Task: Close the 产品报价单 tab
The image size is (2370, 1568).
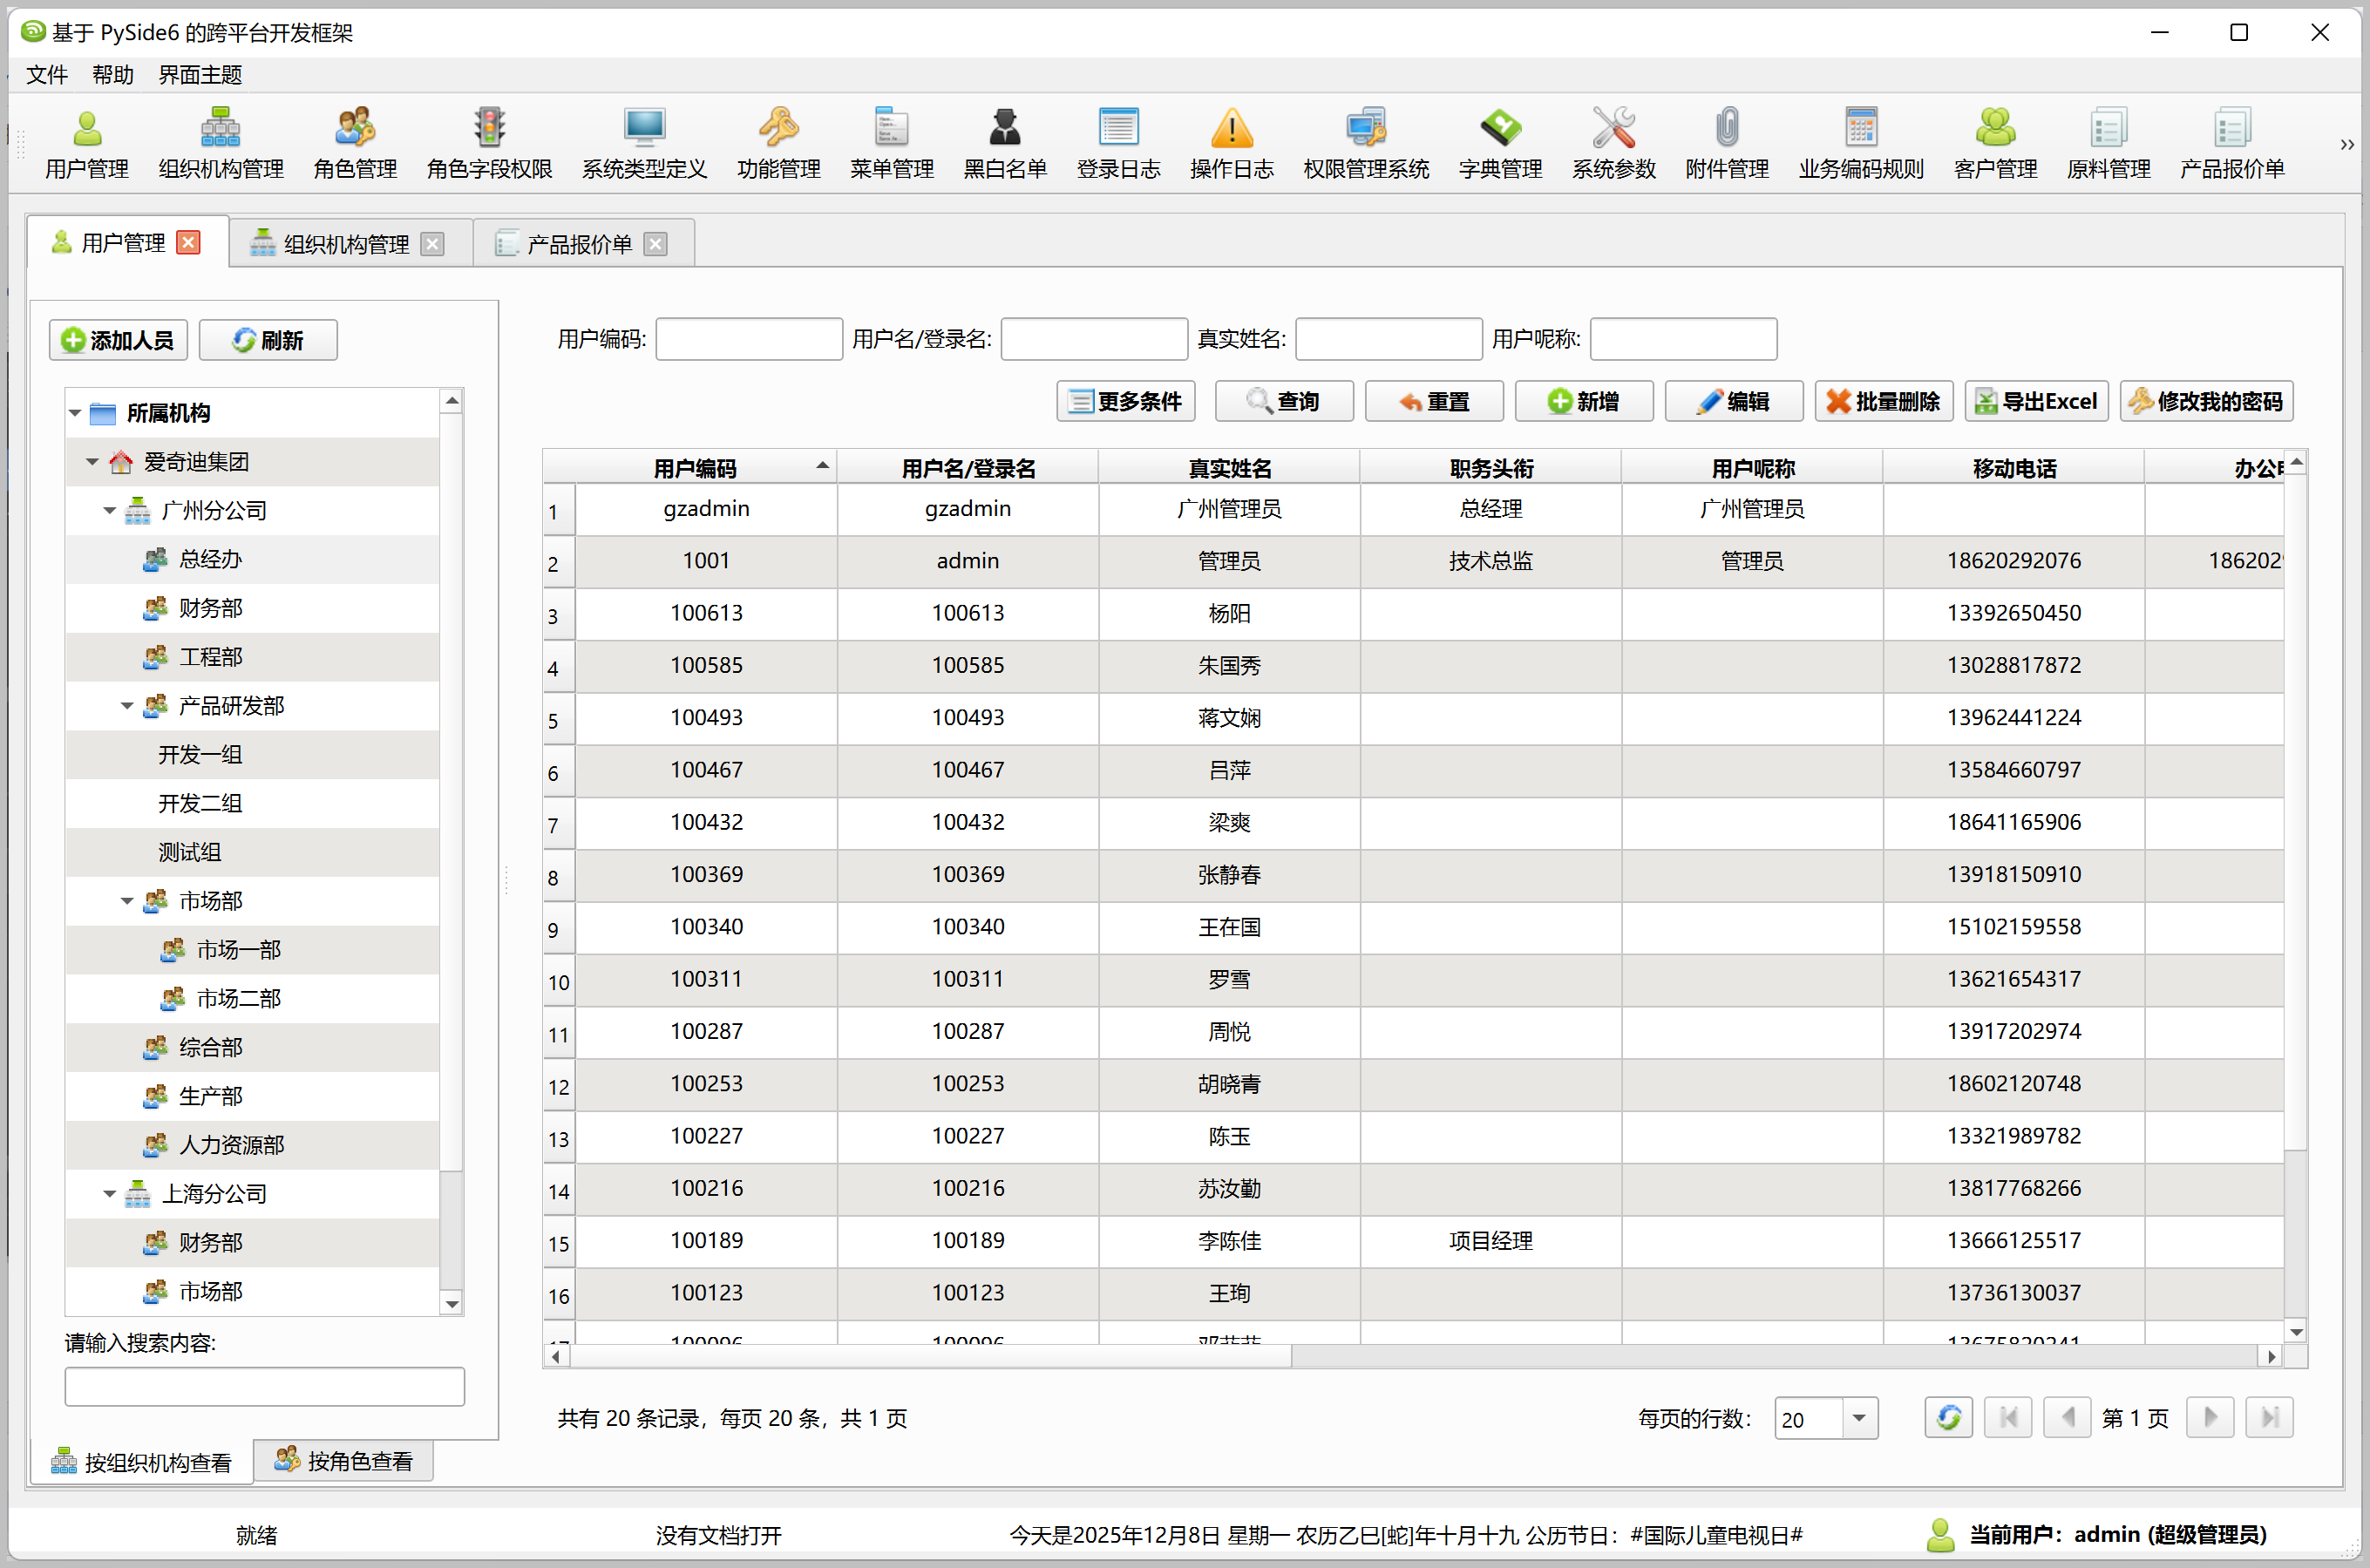Action: tap(655, 244)
